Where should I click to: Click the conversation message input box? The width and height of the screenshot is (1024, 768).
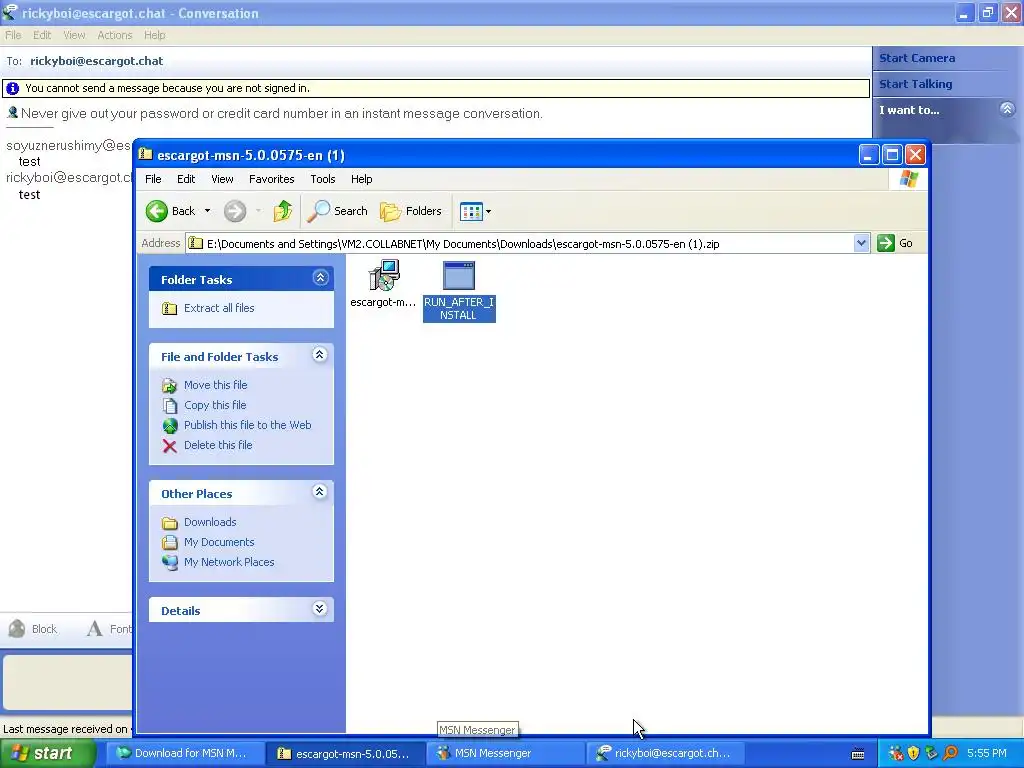tap(68, 682)
